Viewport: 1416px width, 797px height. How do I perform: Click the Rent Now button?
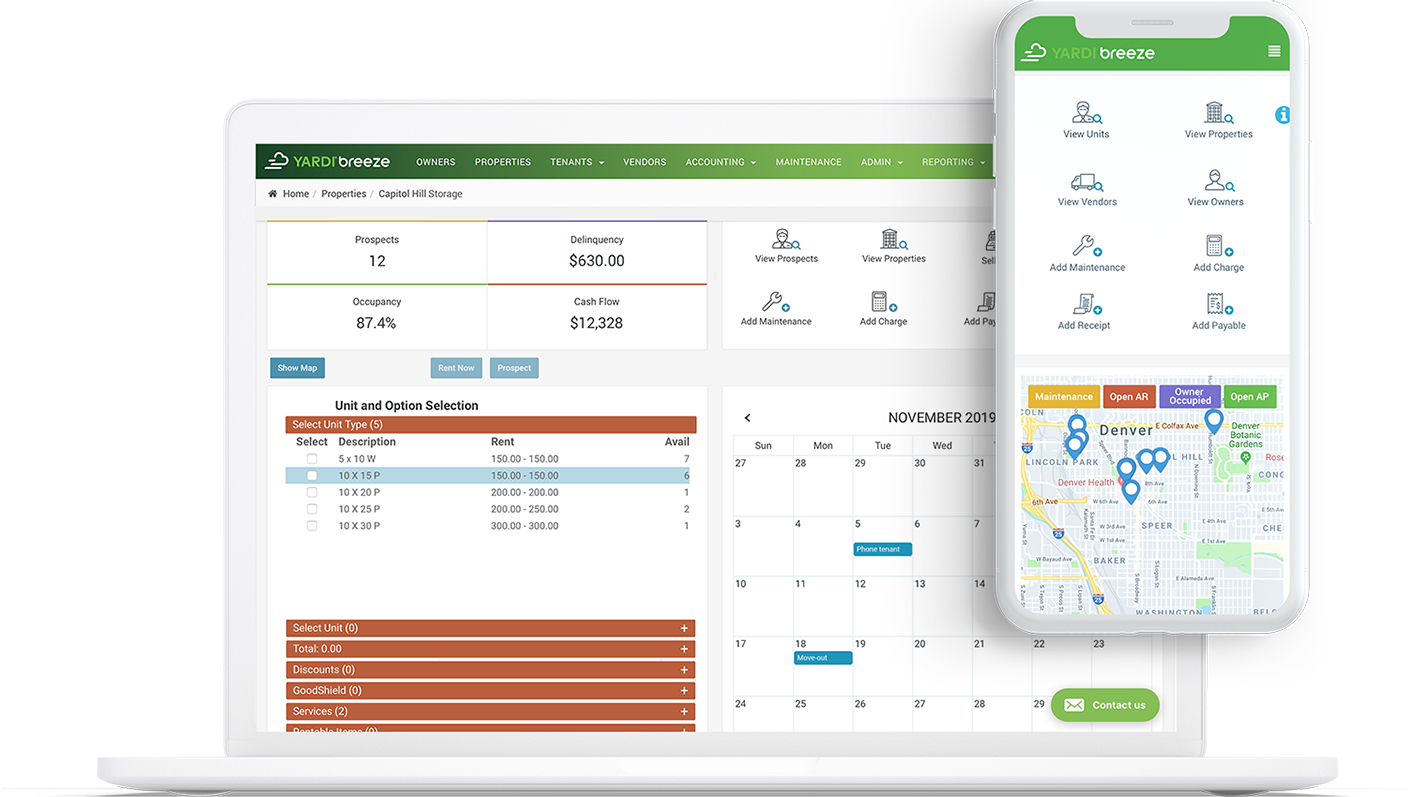pos(456,368)
